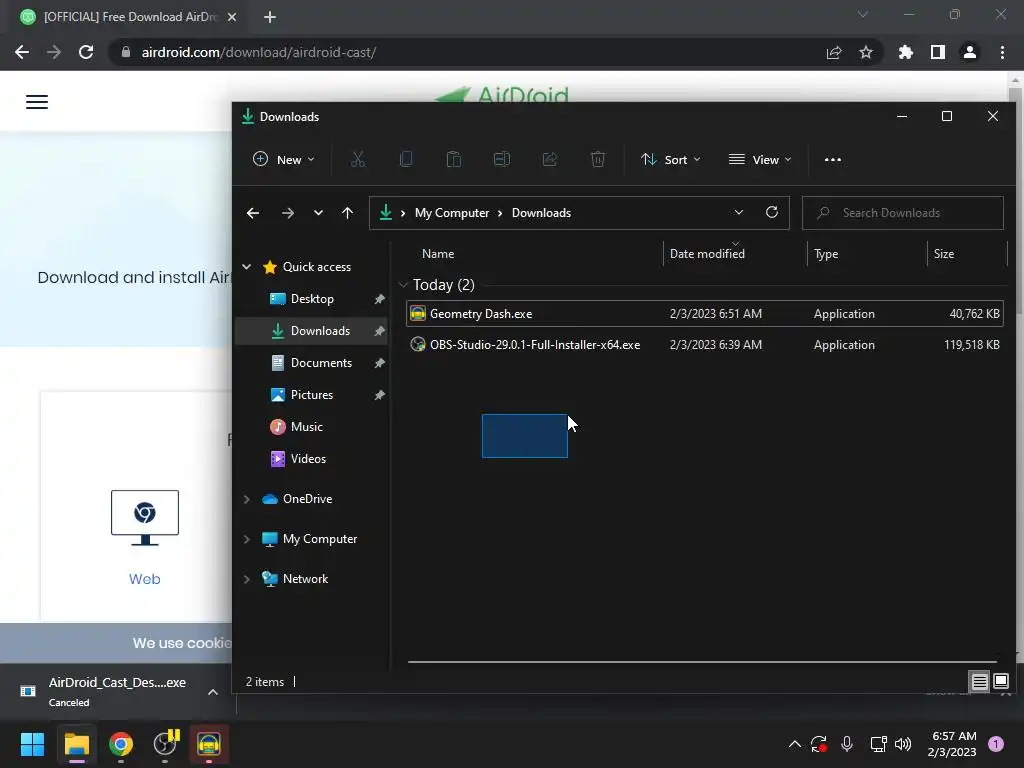Click the Copy icon in Explorer toolbar

coord(406,159)
